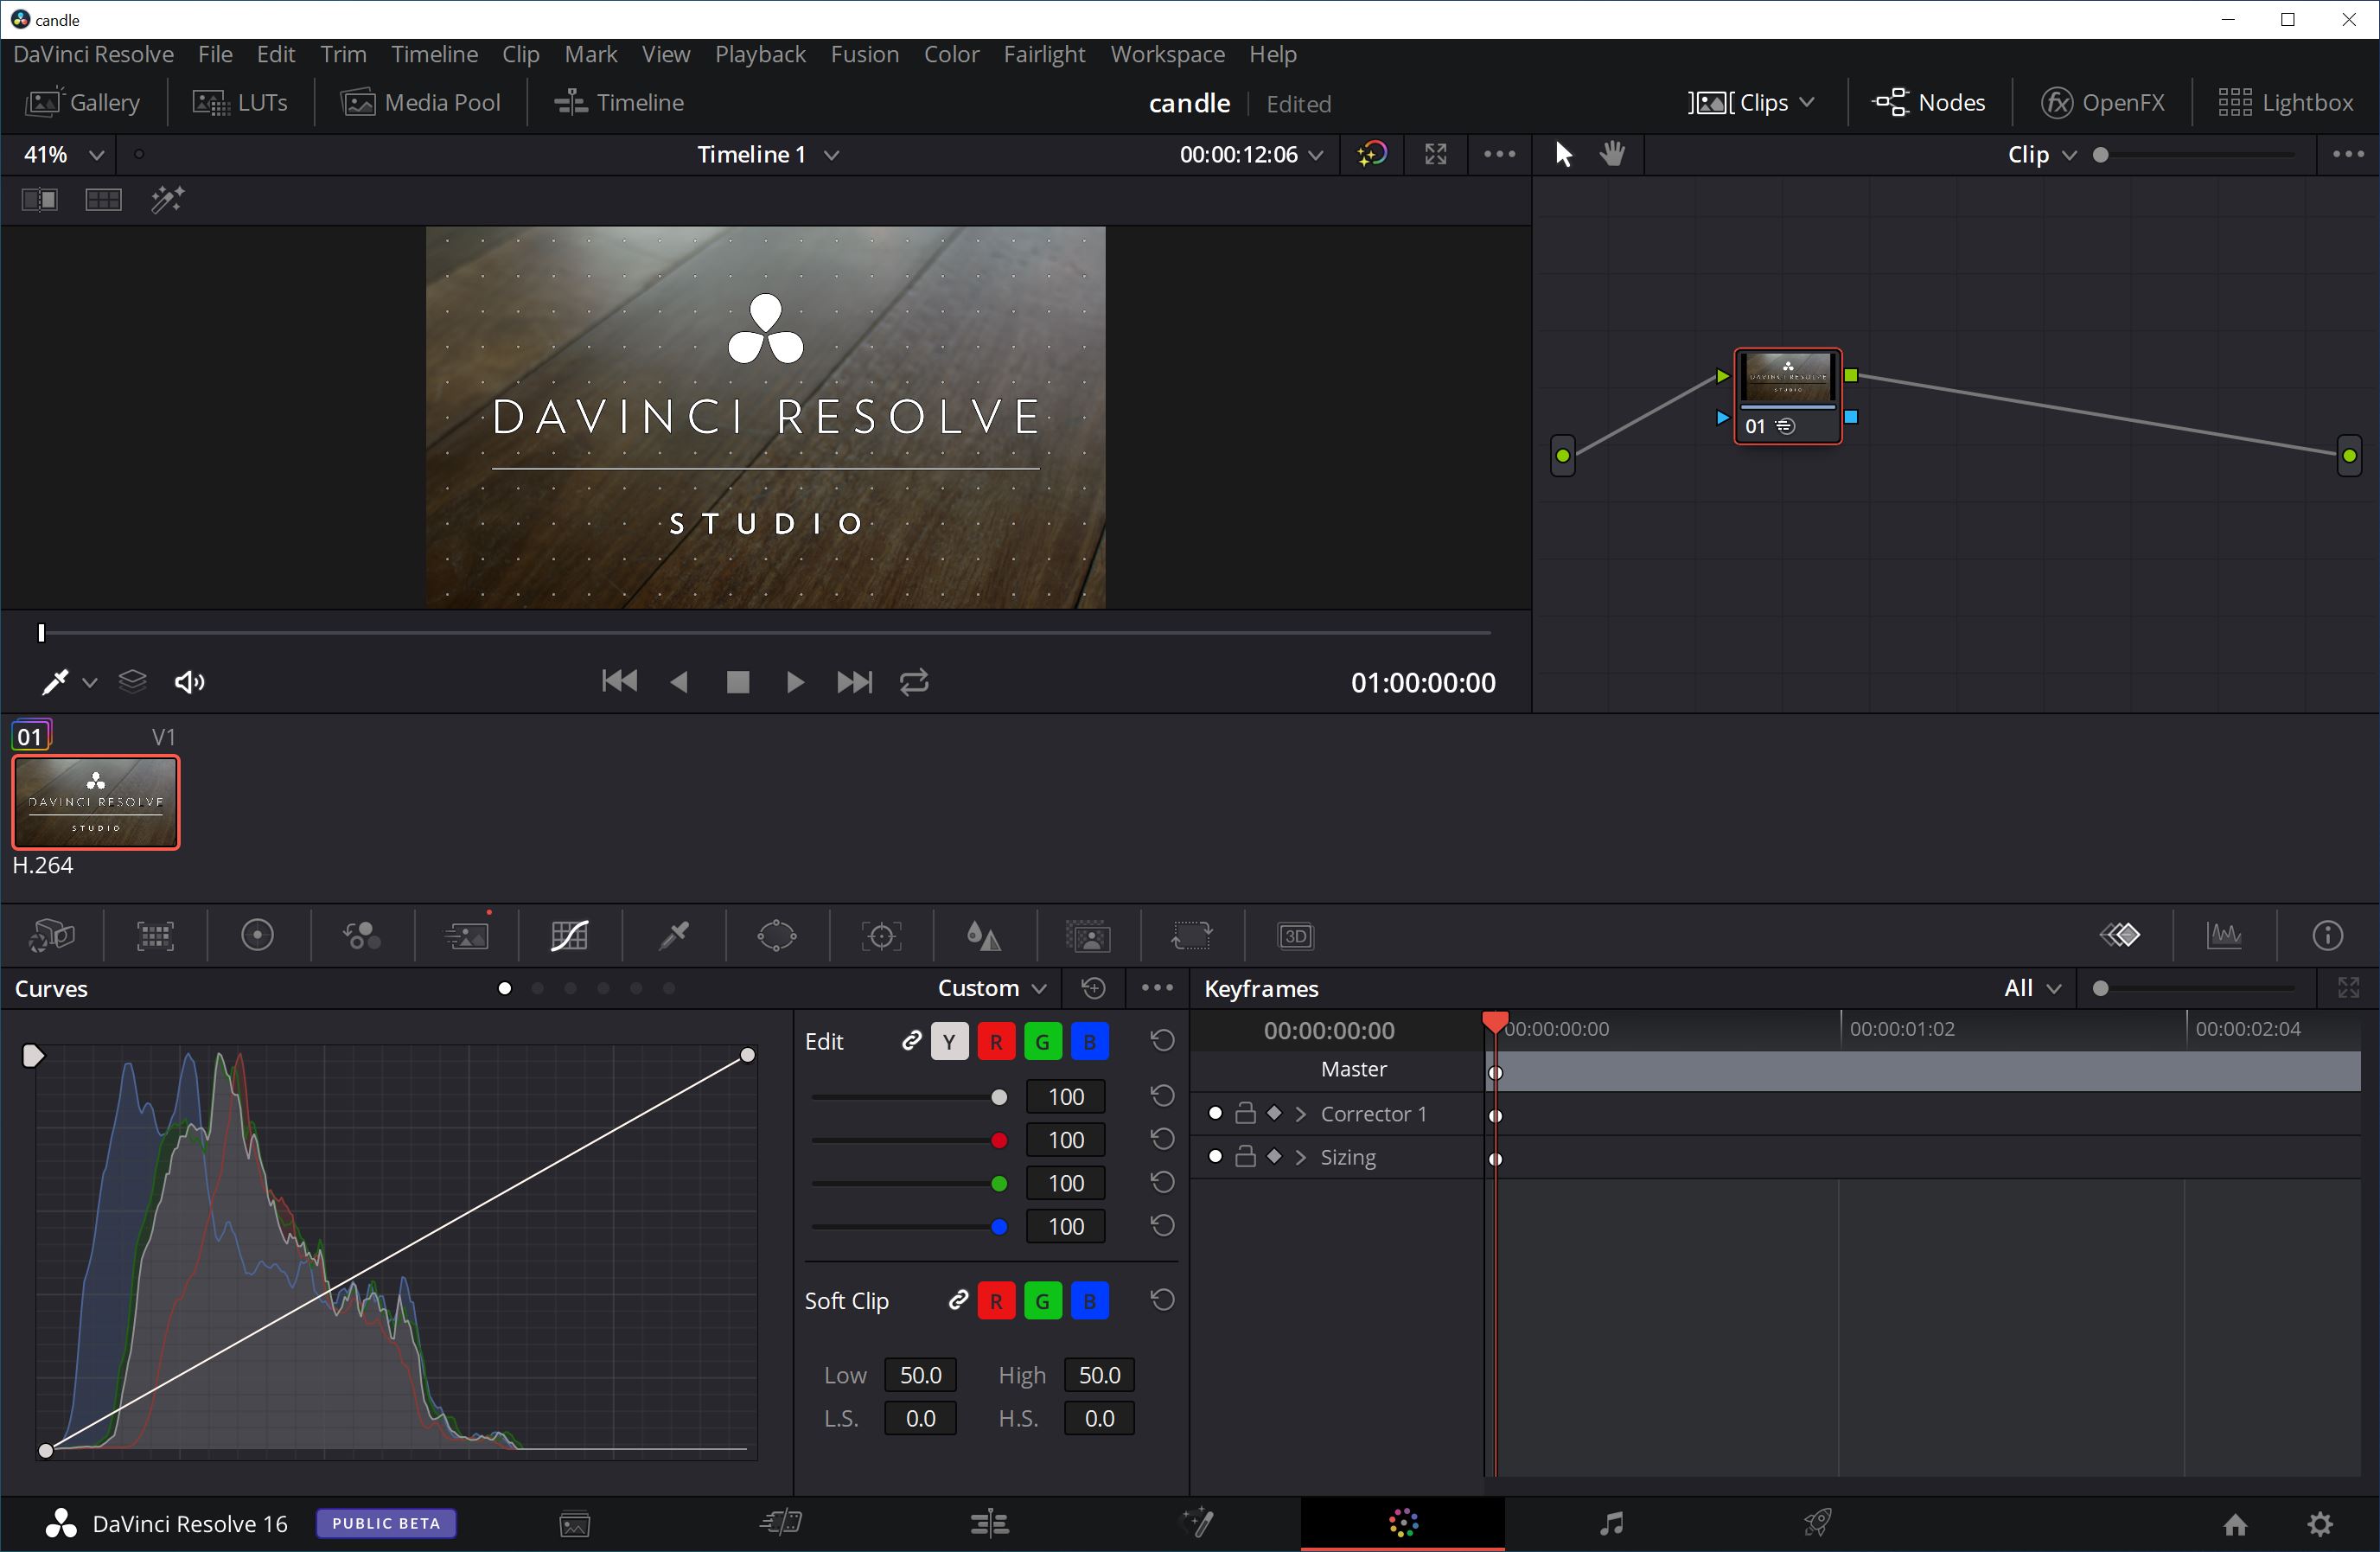Click the Image Wipe viewer icon

click(x=39, y=200)
